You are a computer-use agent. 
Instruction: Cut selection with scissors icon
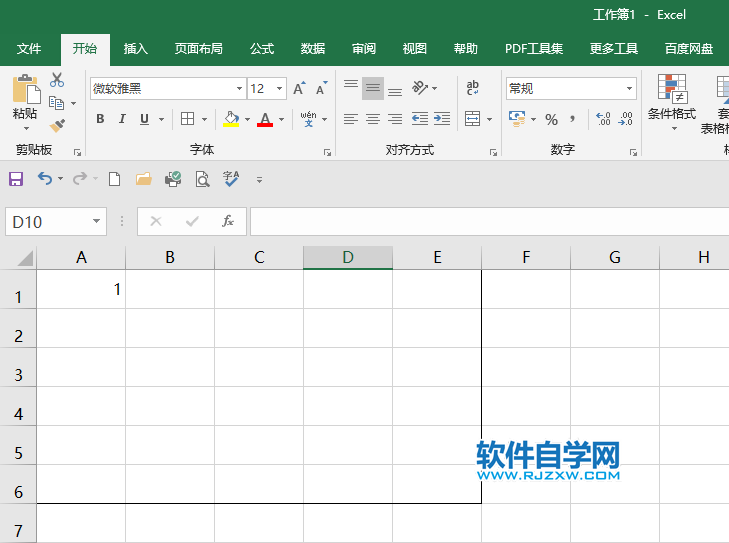57,80
